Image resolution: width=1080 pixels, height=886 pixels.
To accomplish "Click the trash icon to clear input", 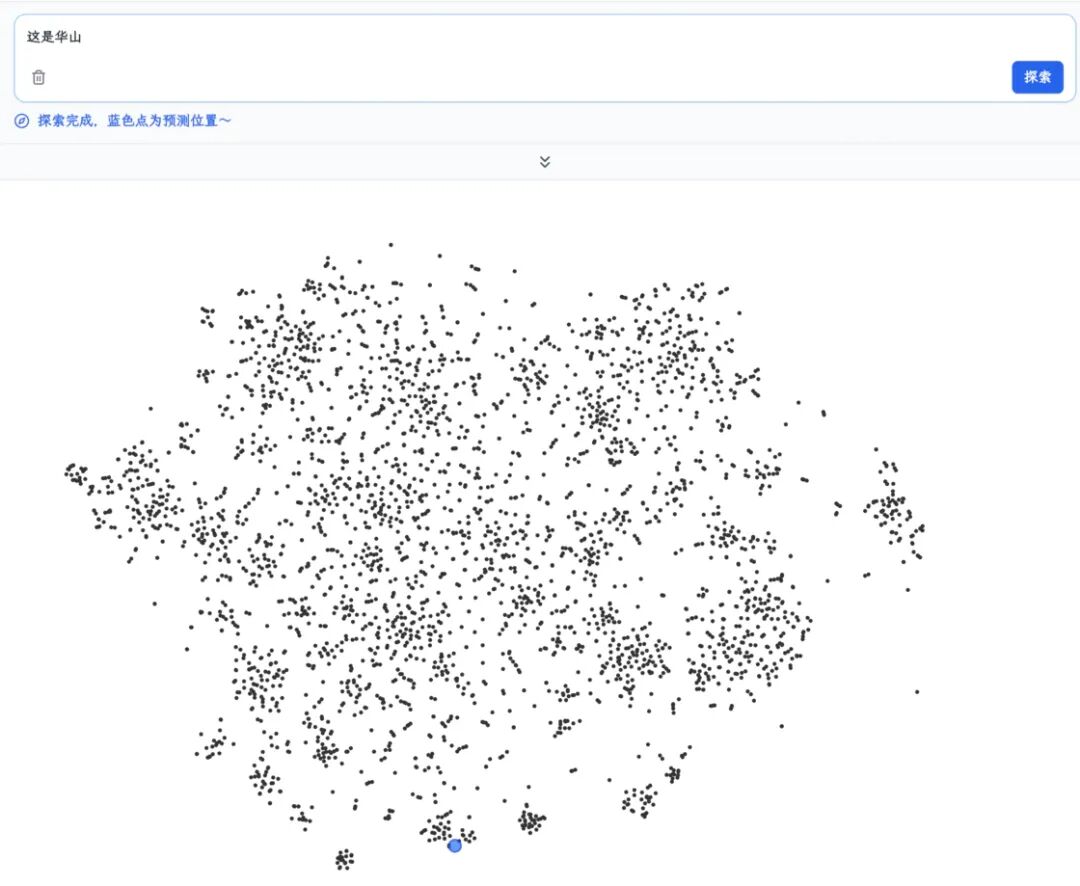I will coord(39,77).
